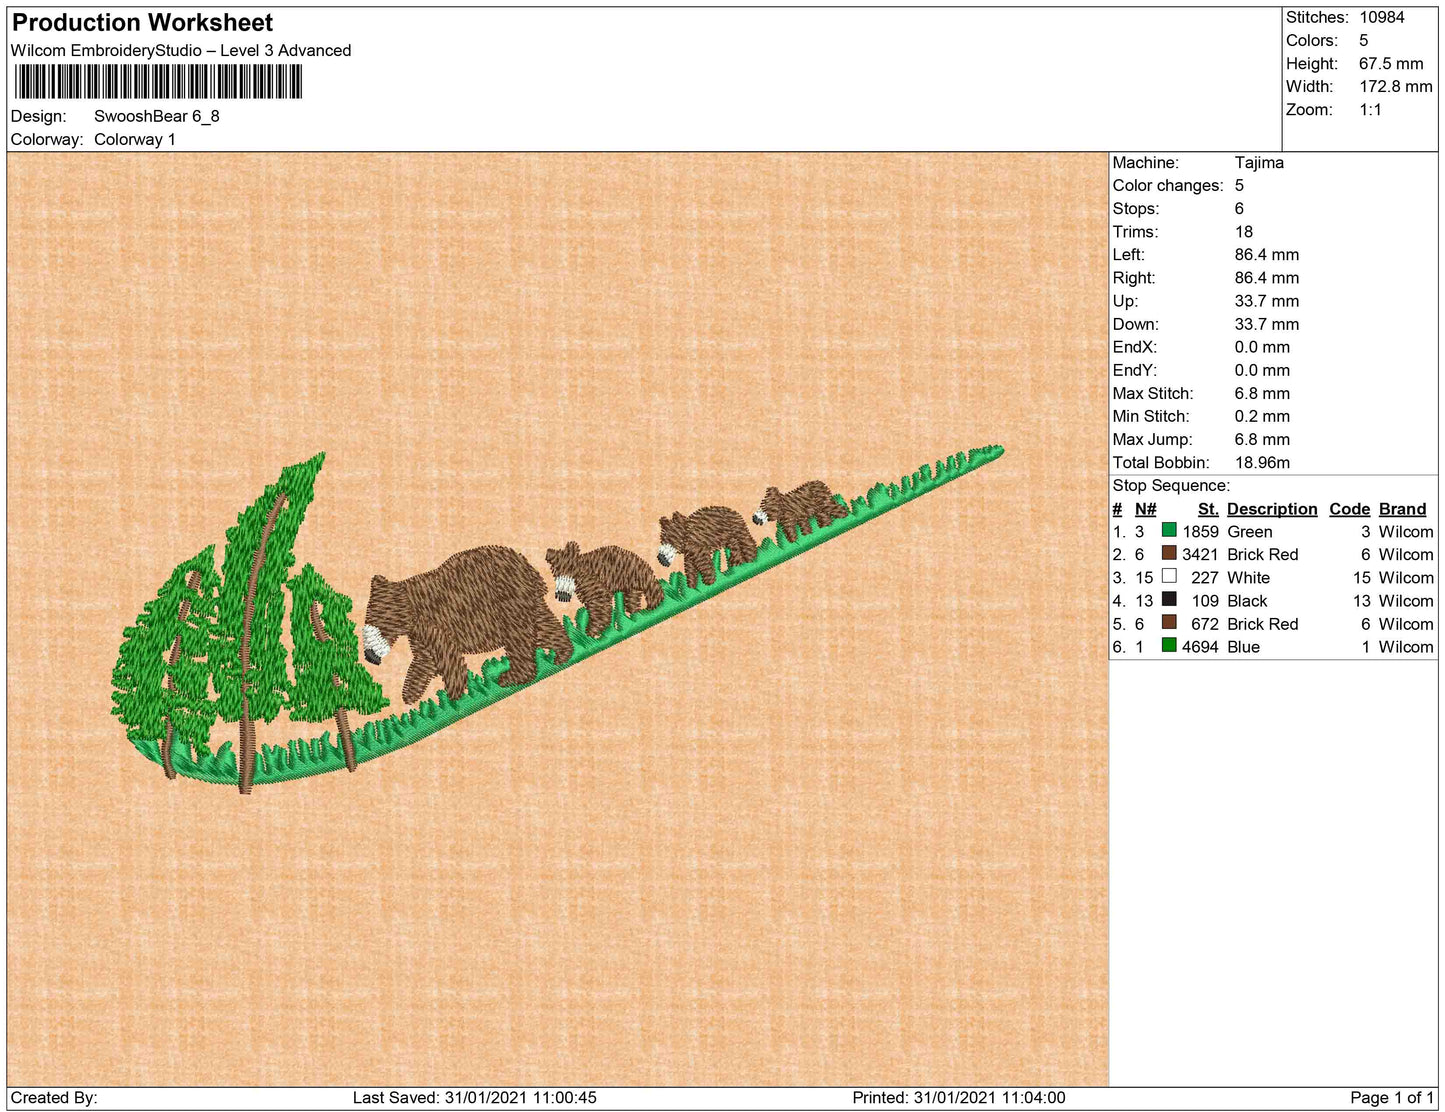This screenshot has height=1112, width=1445.
Task: Click the underlined Description column header
Action: pos(1271,509)
